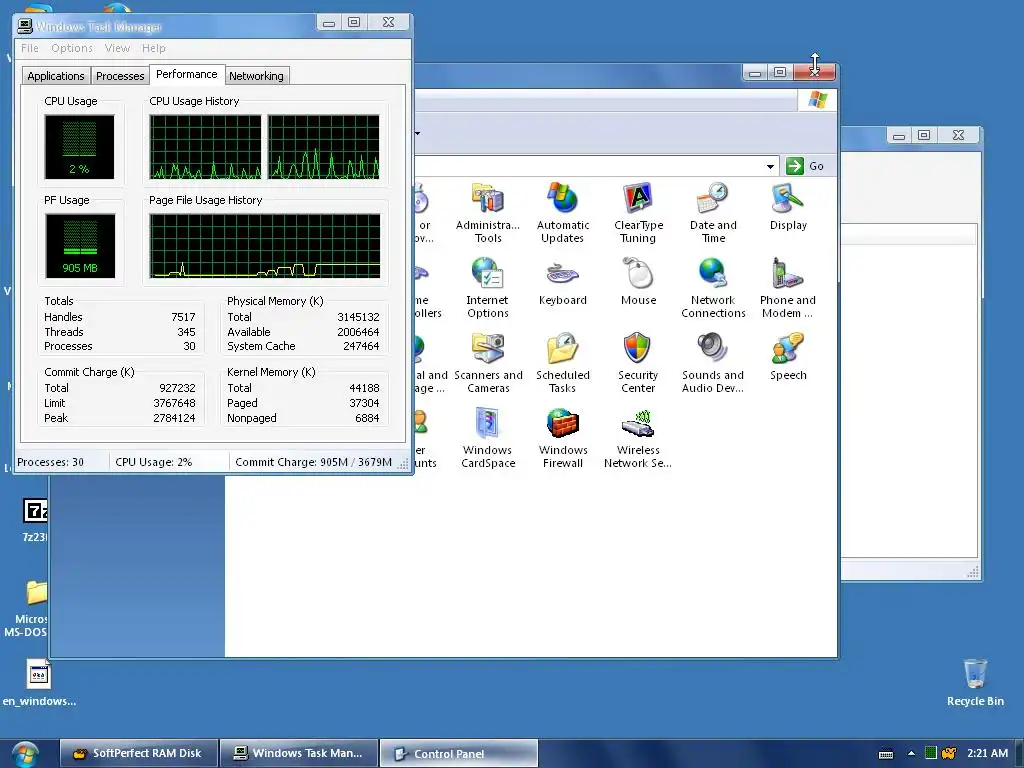Click the status bar Processes: 30
The width and height of the screenshot is (1024, 768).
[50, 462]
